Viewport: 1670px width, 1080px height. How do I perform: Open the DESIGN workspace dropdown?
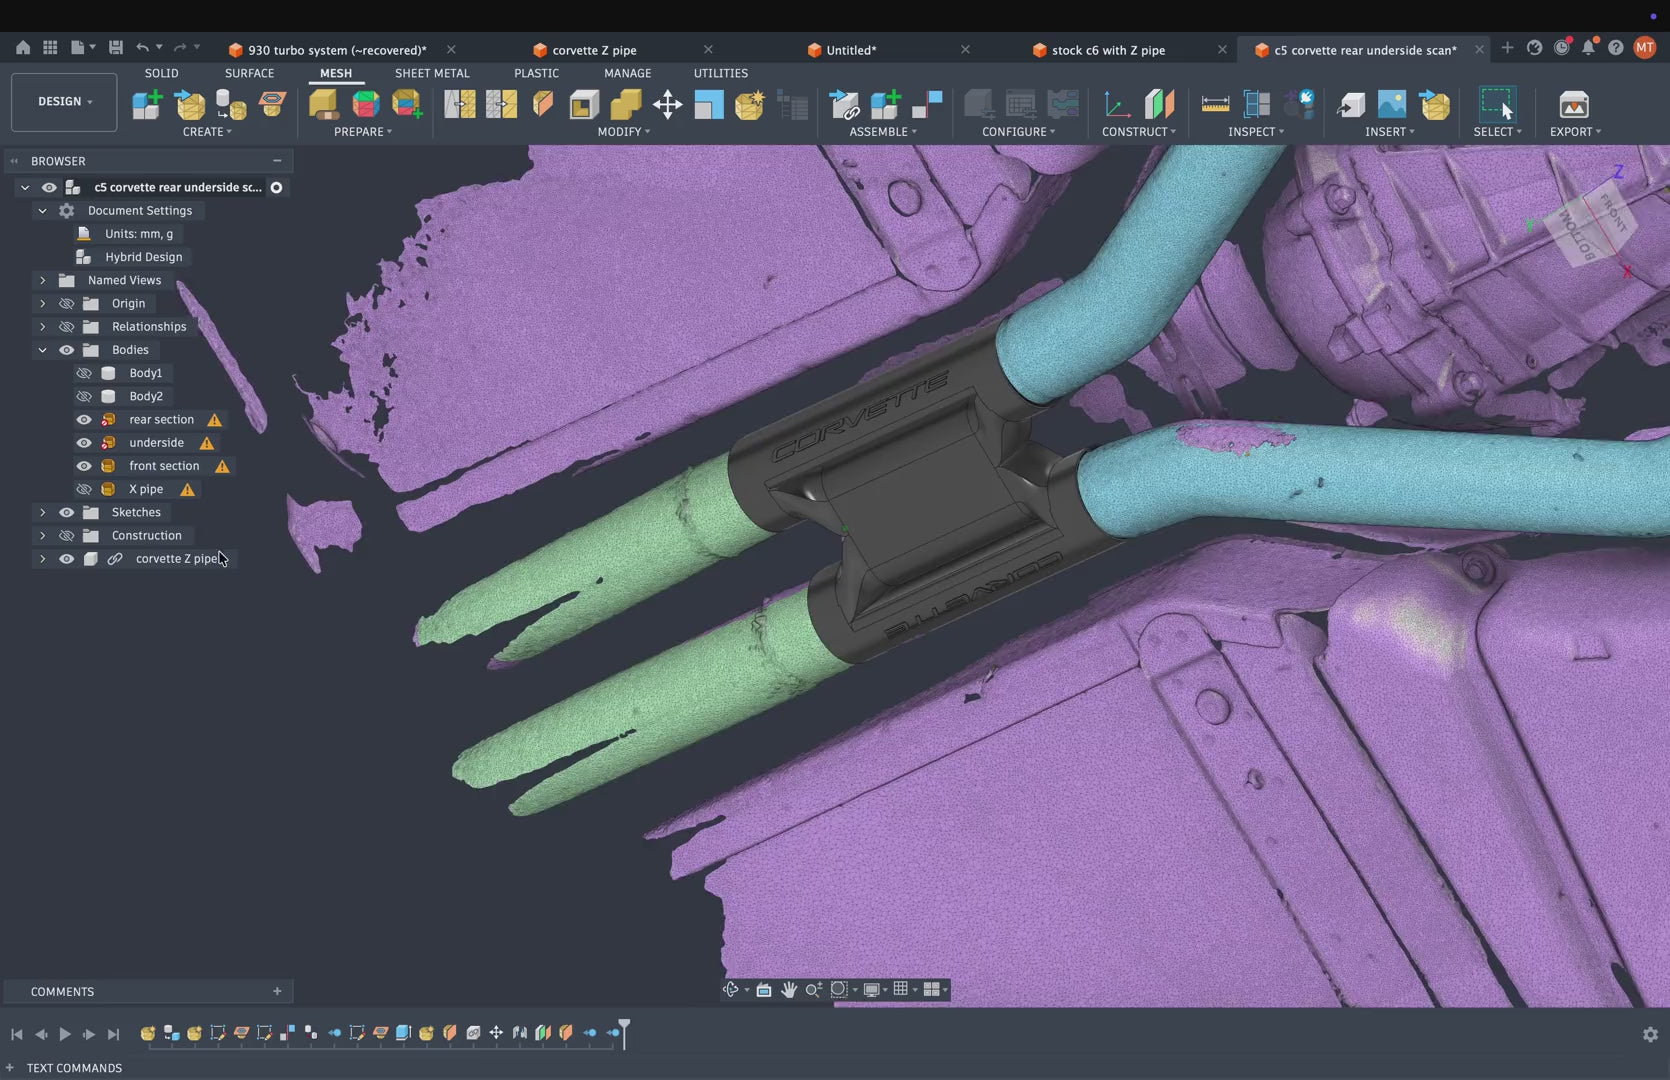[64, 102]
